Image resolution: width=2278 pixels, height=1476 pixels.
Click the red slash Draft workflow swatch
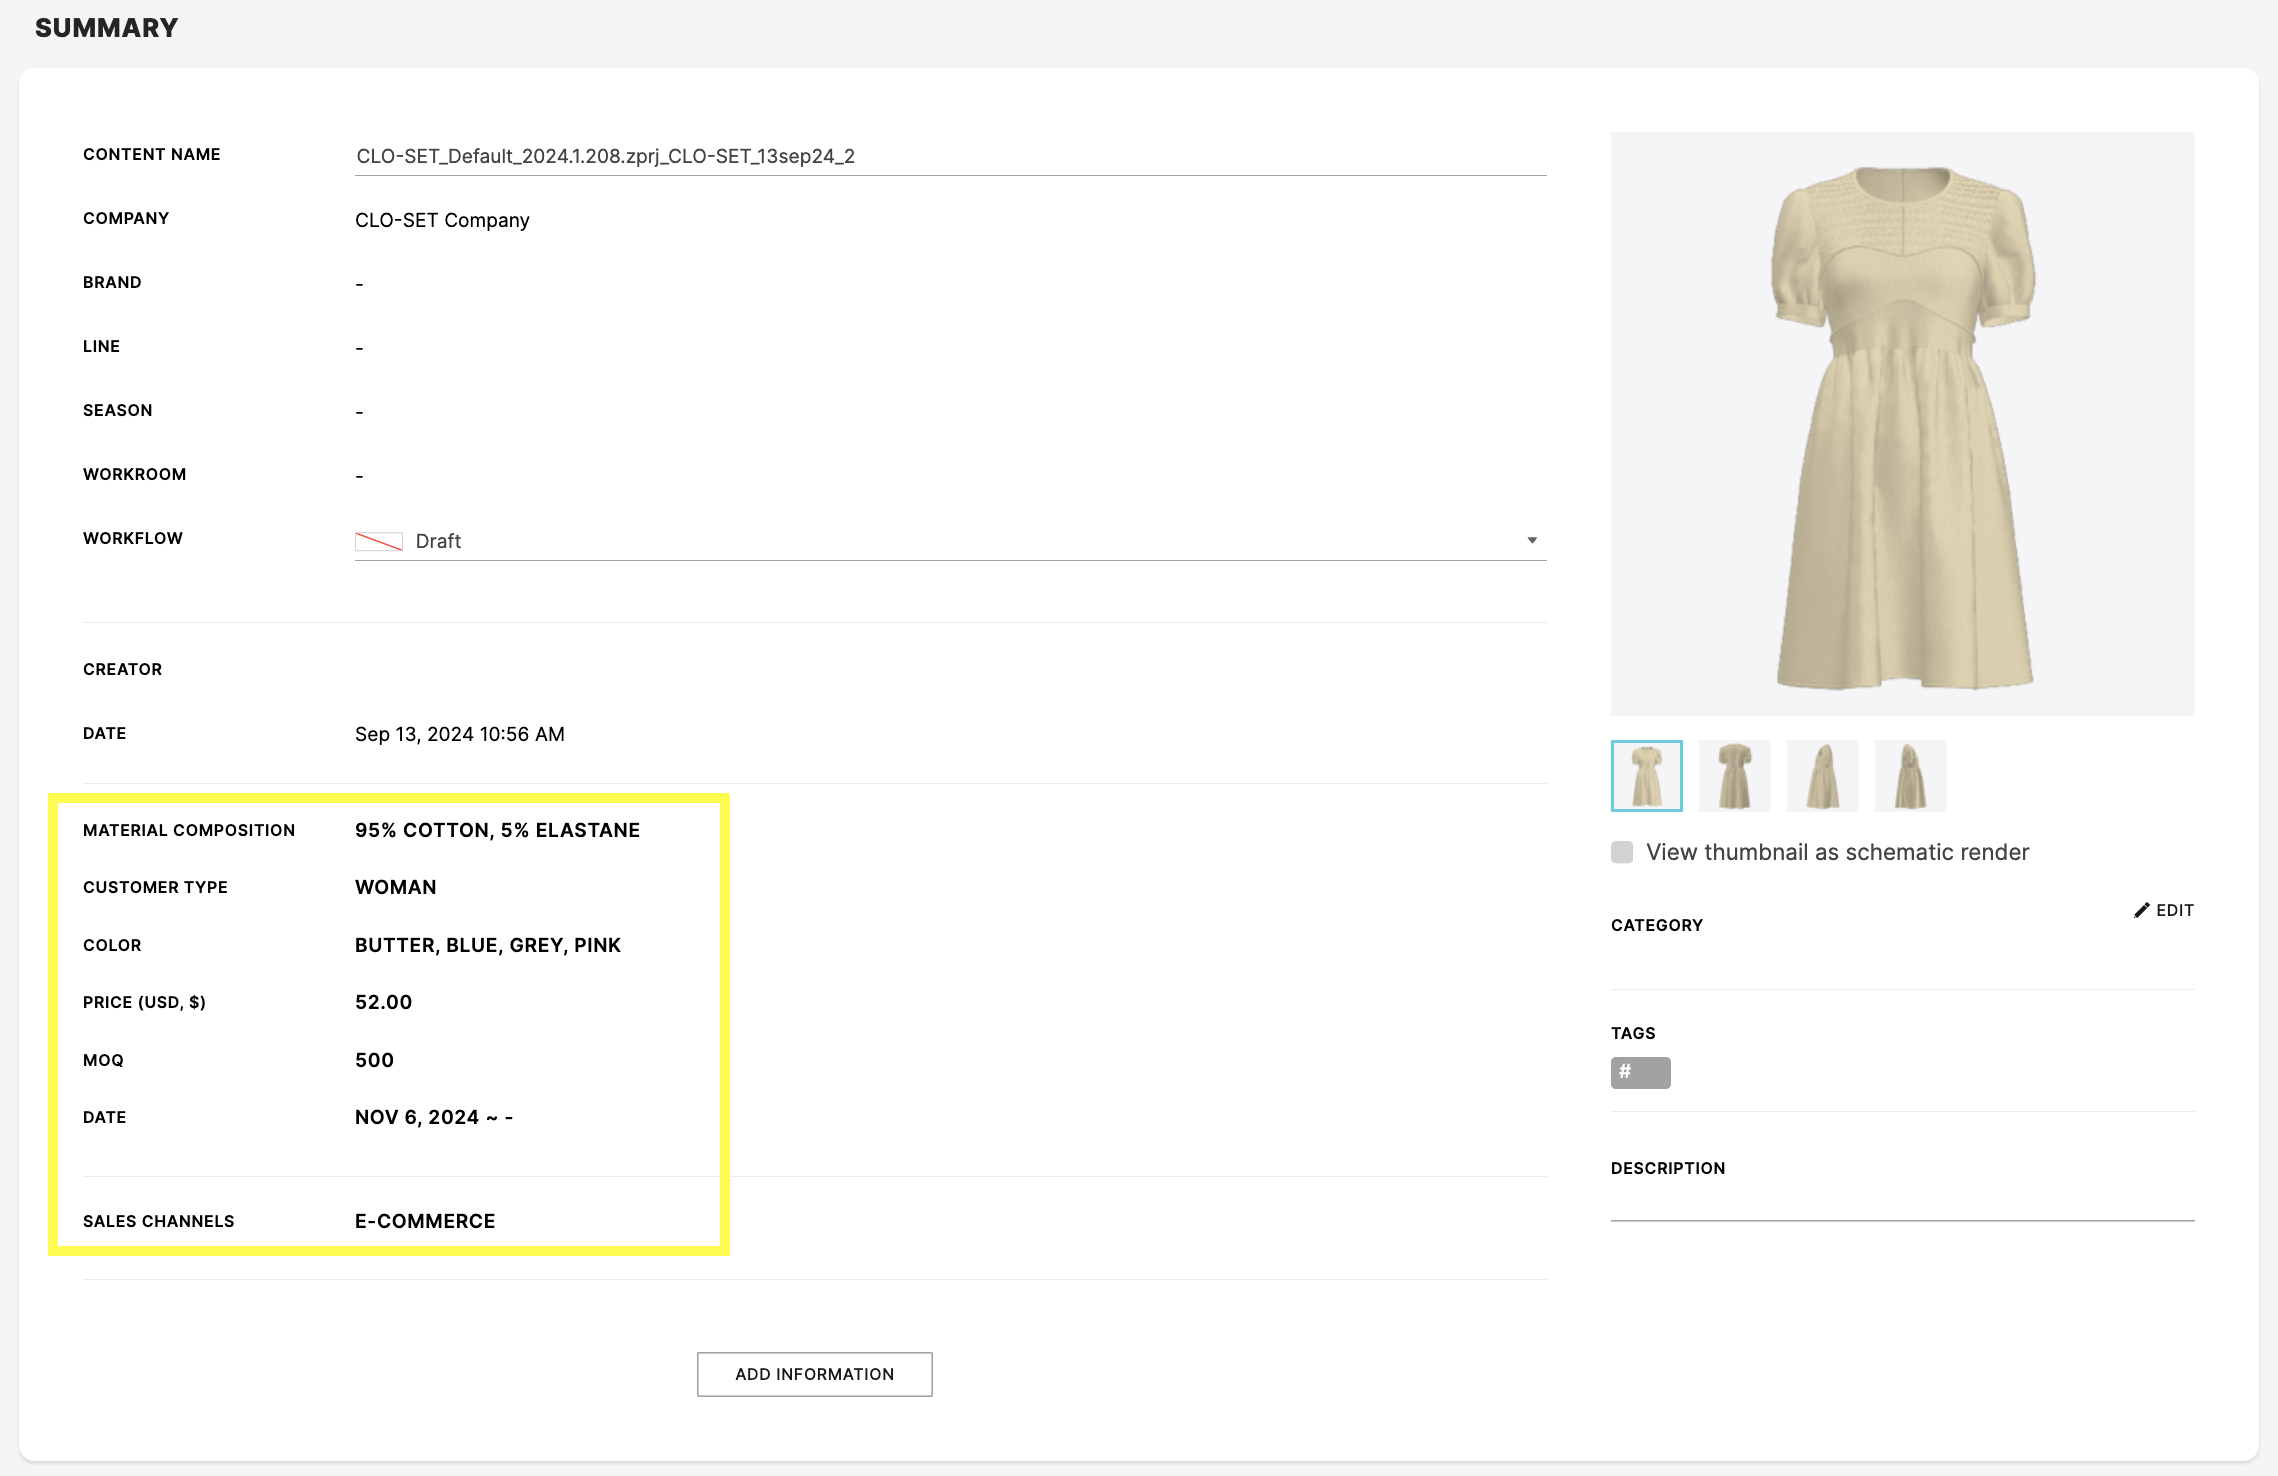(x=379, y=541)
